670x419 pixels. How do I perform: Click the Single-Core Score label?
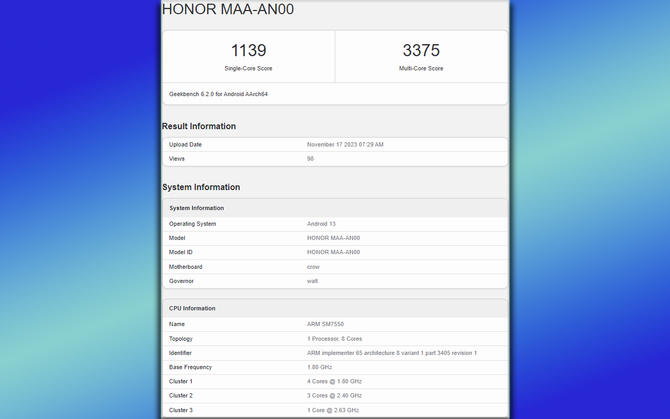click(x=248, y=68)
